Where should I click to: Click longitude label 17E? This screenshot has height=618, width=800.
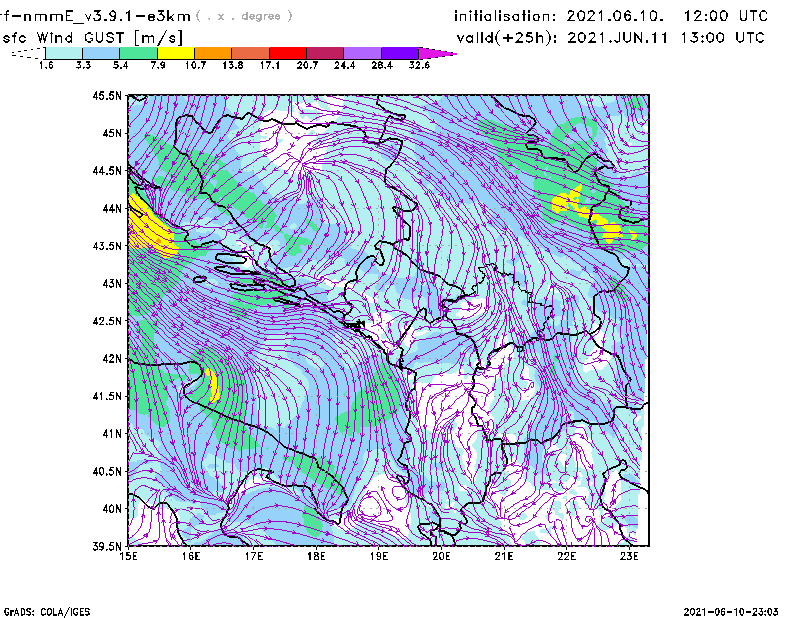click(x=254, y=556)
